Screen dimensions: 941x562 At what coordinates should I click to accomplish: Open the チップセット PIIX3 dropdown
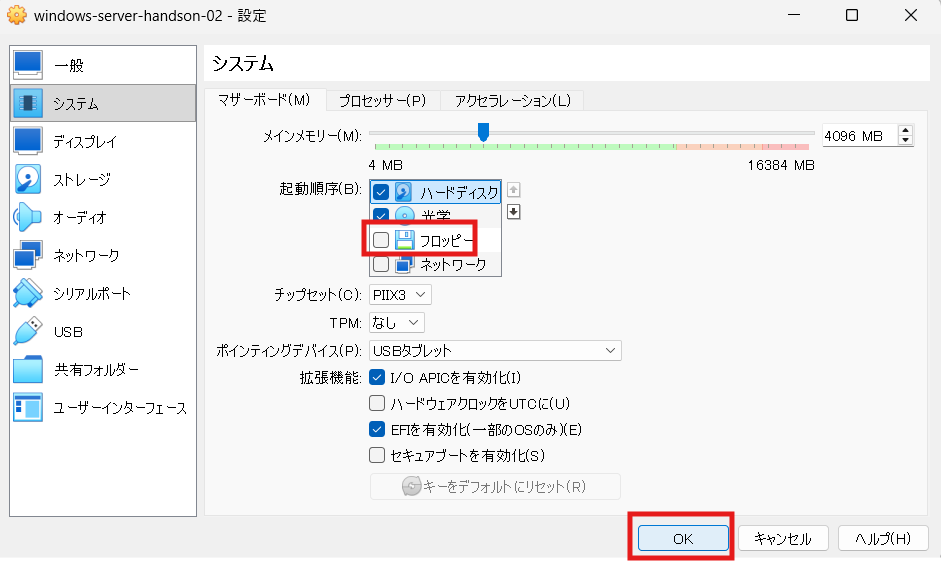pyautogui.click(x=400, y=295)
